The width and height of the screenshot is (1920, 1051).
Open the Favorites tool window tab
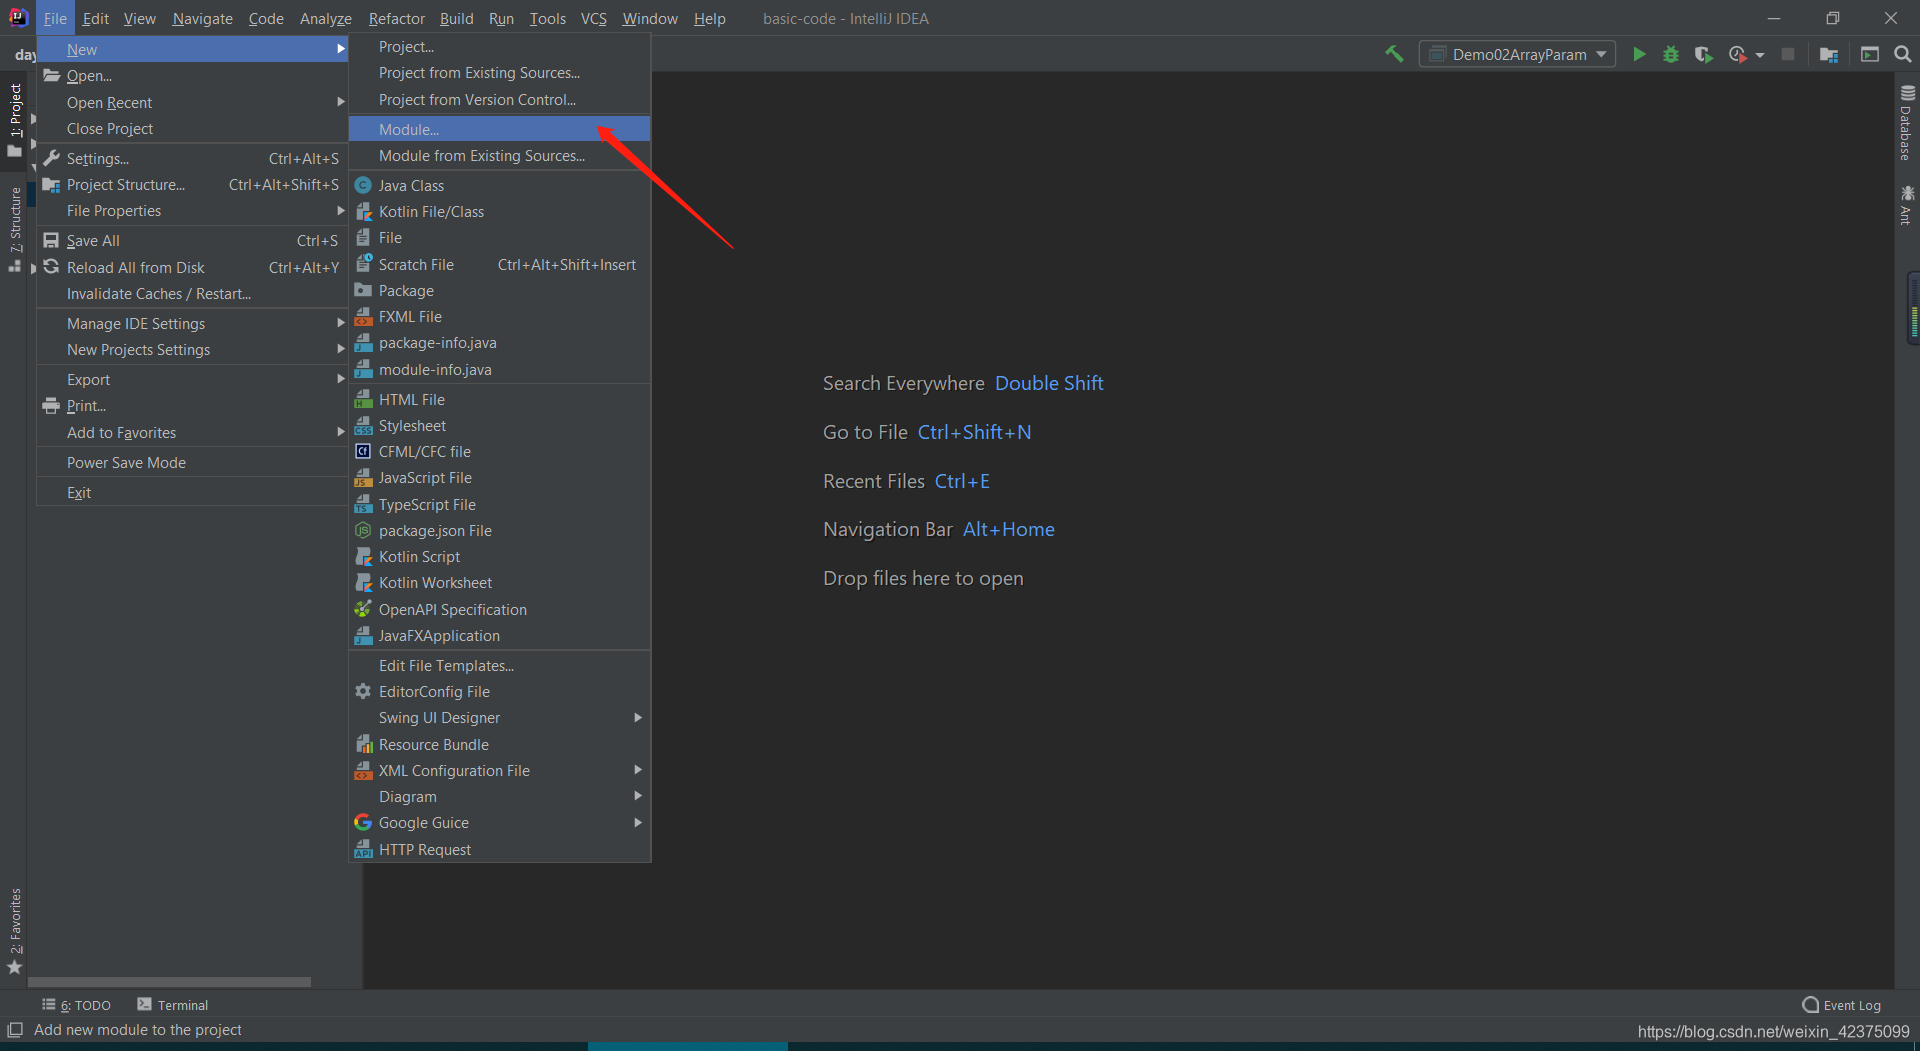point(15,931)
